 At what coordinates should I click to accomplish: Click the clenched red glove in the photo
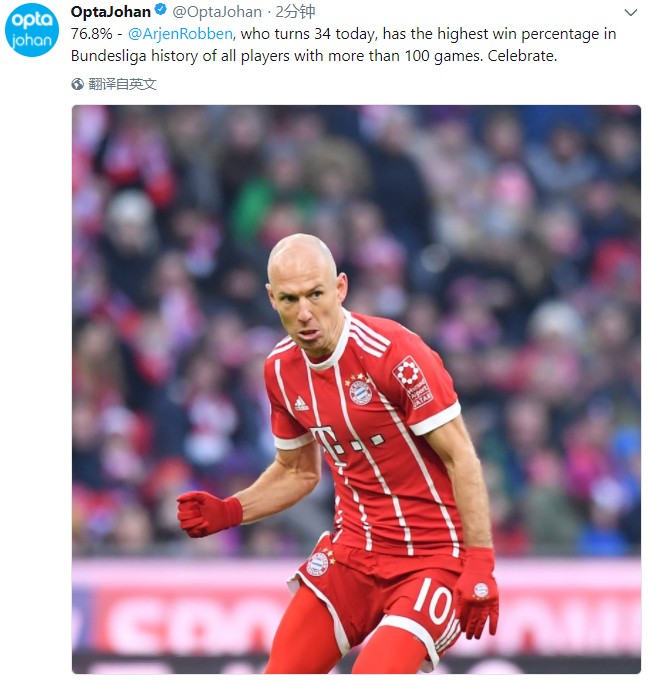tap(210, 514)
